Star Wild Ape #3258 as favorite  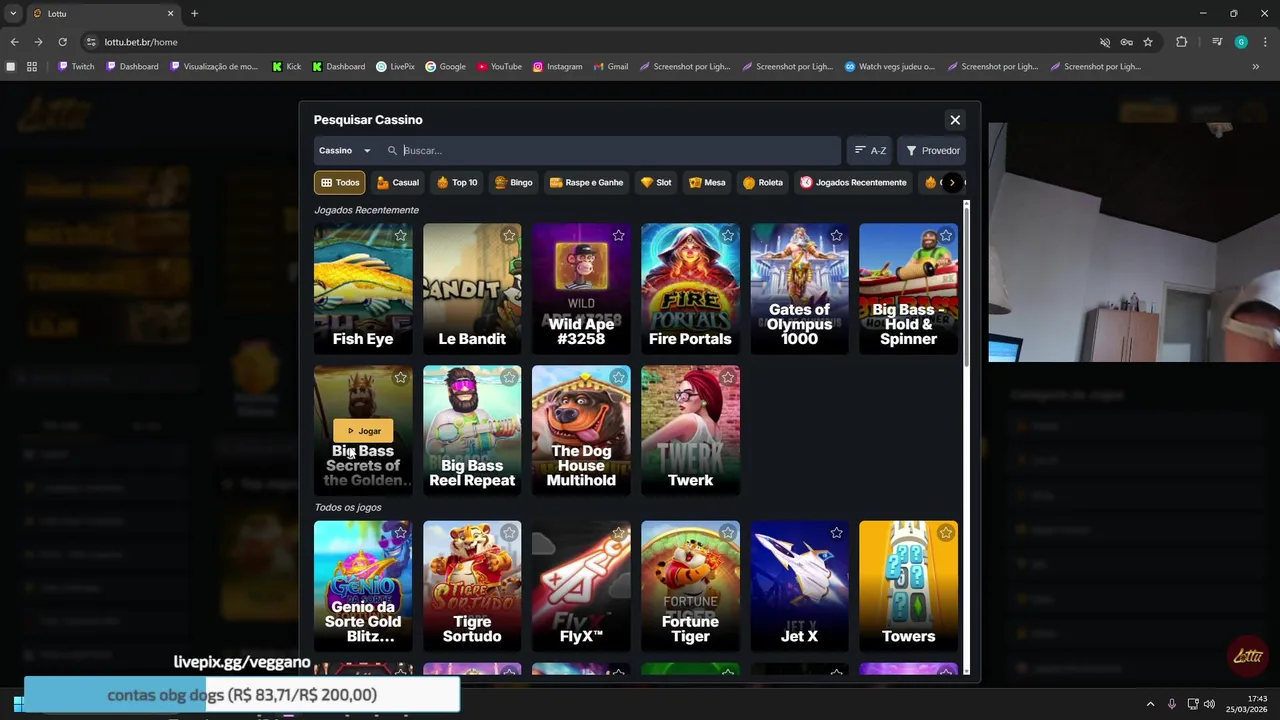pyautogui.click(x=618, y=236)
